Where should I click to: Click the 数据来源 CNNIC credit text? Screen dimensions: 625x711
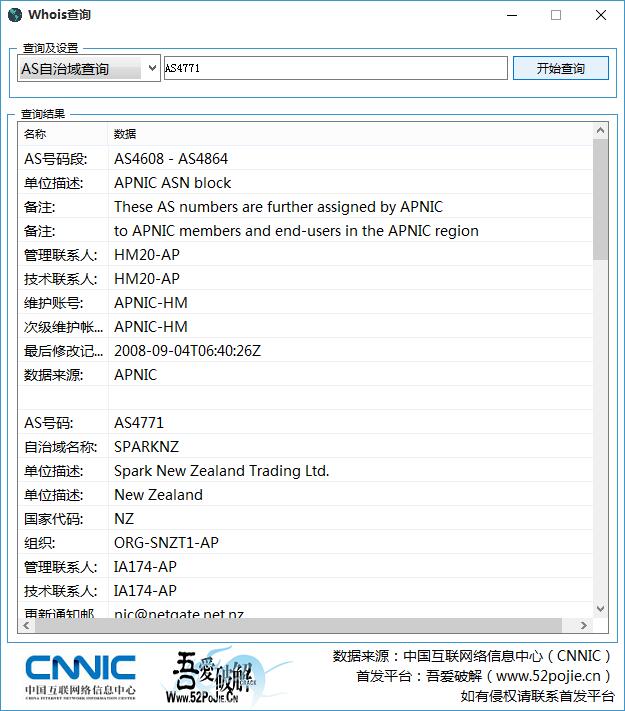[x=472, y=656]
